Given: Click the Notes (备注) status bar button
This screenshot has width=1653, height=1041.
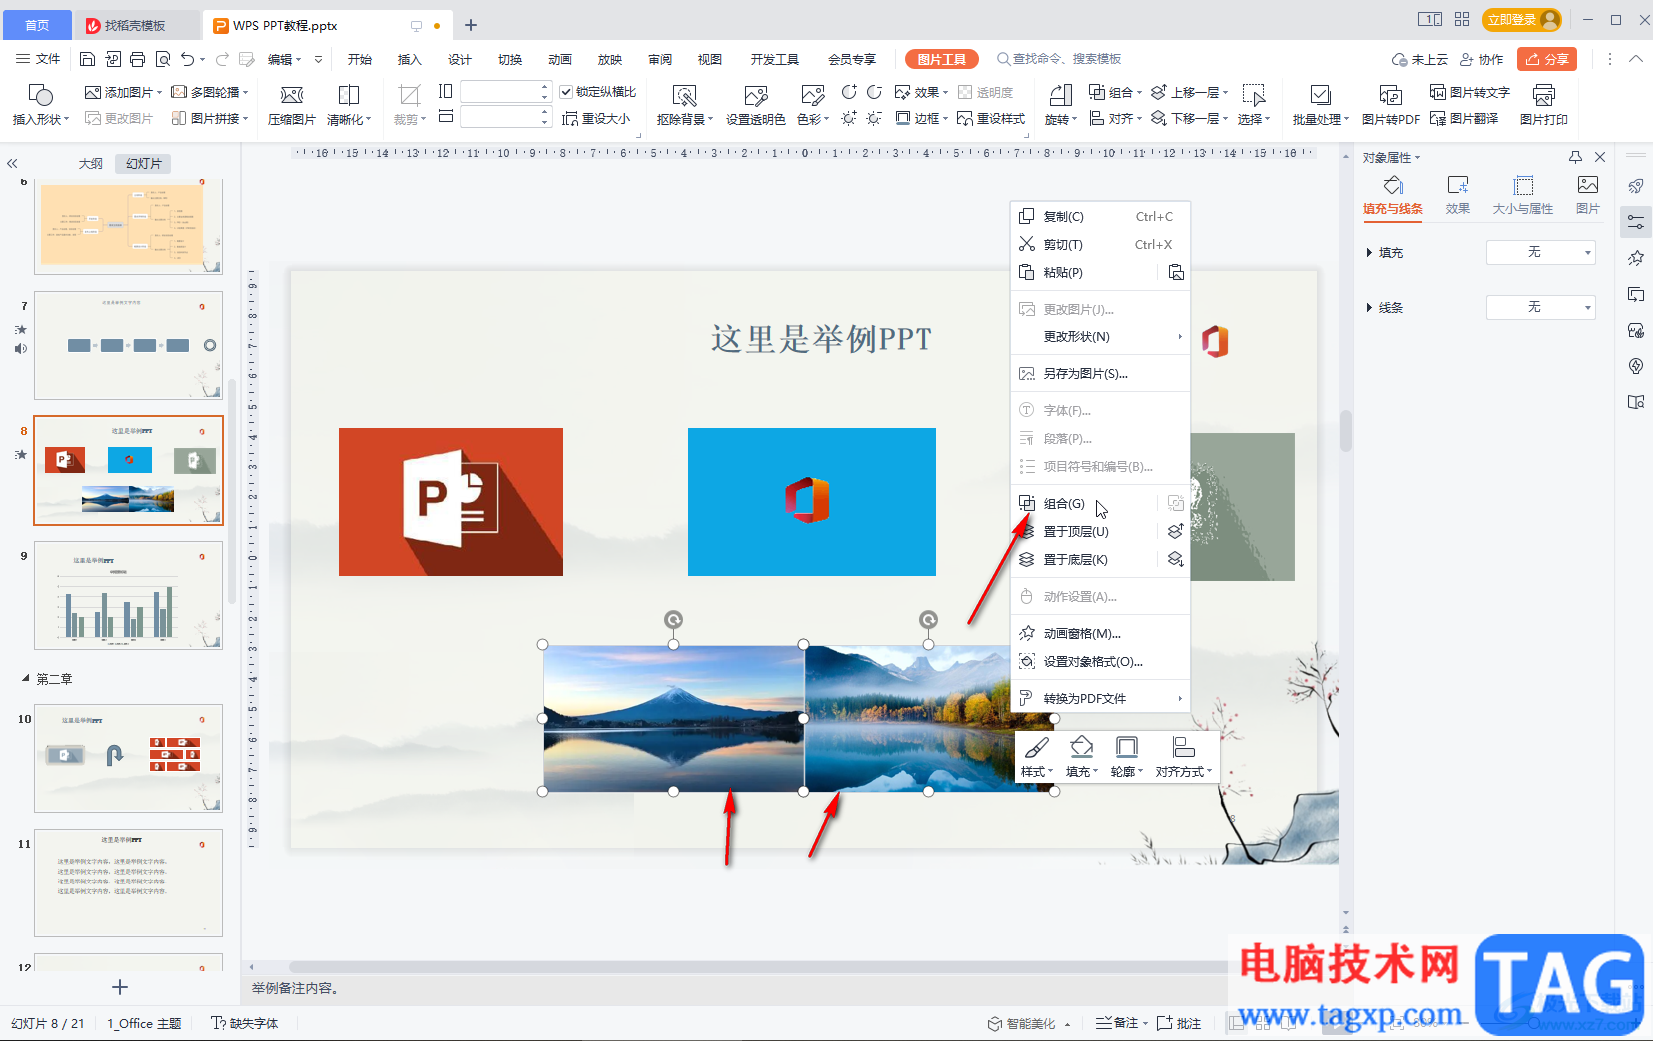Looking at the screenshot, I should (x=1121, y=1023).
